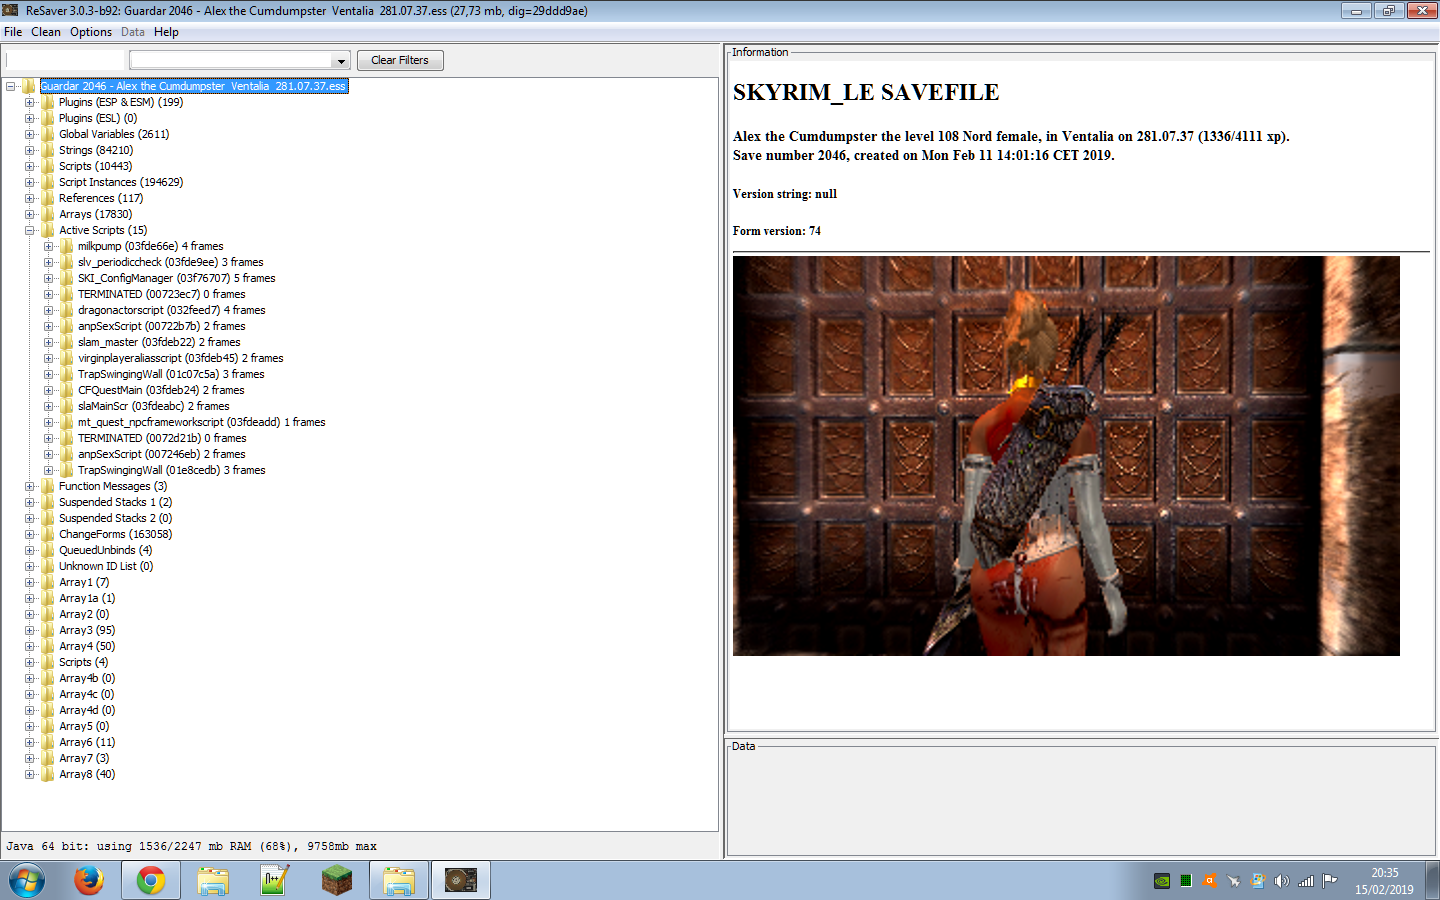Select the mt_quest_npcframeworkscript row

click(x=201, y=422)
